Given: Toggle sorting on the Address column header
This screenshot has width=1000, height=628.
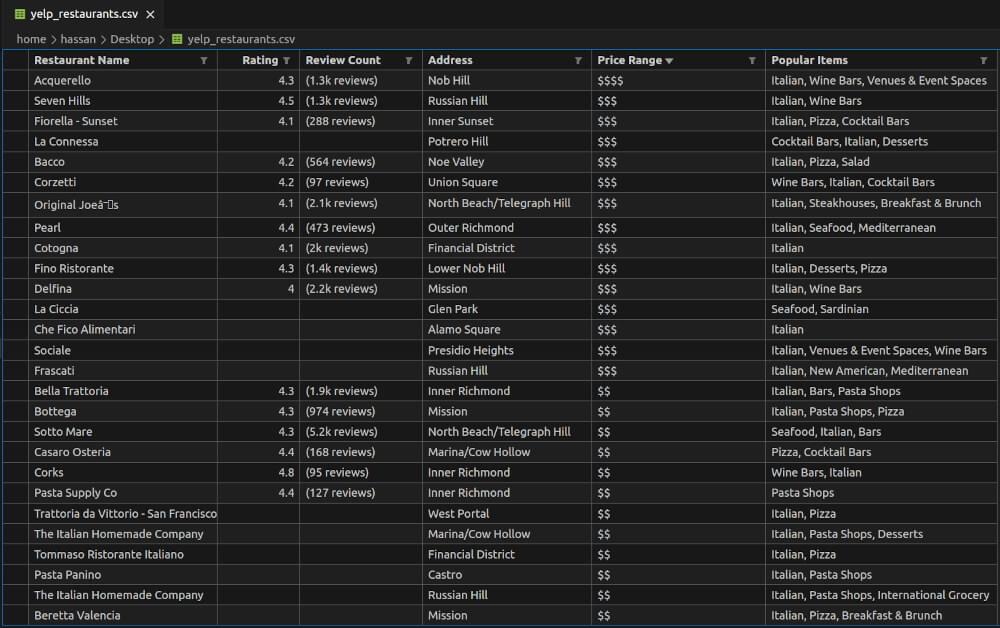Looking at the screenshot, I should [452, 60].
